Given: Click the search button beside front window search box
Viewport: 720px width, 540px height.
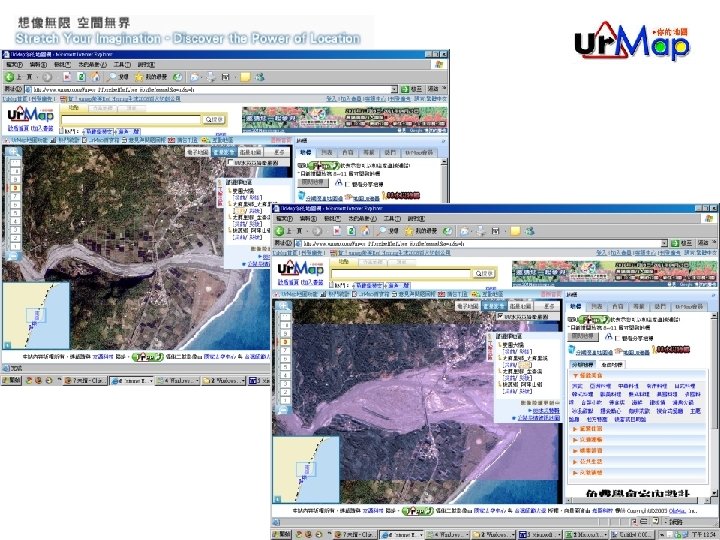Looking at the screenshot, I should tap(484, 274).
